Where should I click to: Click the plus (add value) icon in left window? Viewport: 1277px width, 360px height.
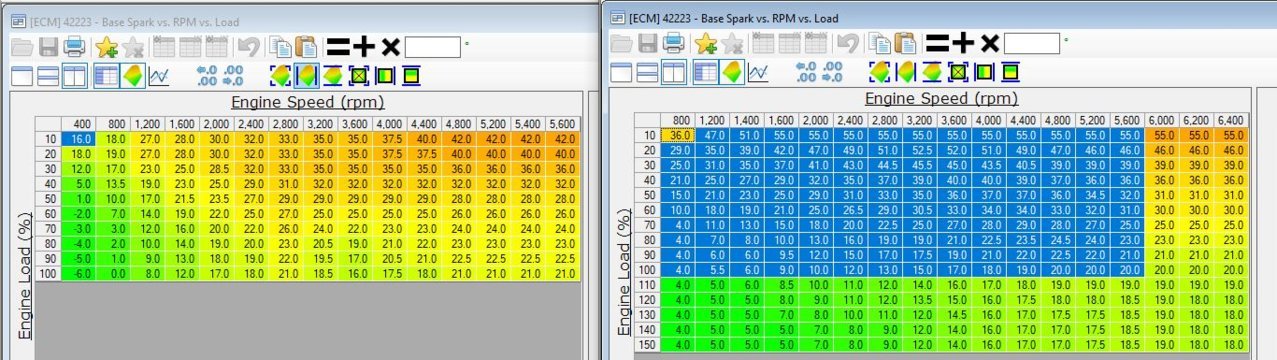coord(364,46)
